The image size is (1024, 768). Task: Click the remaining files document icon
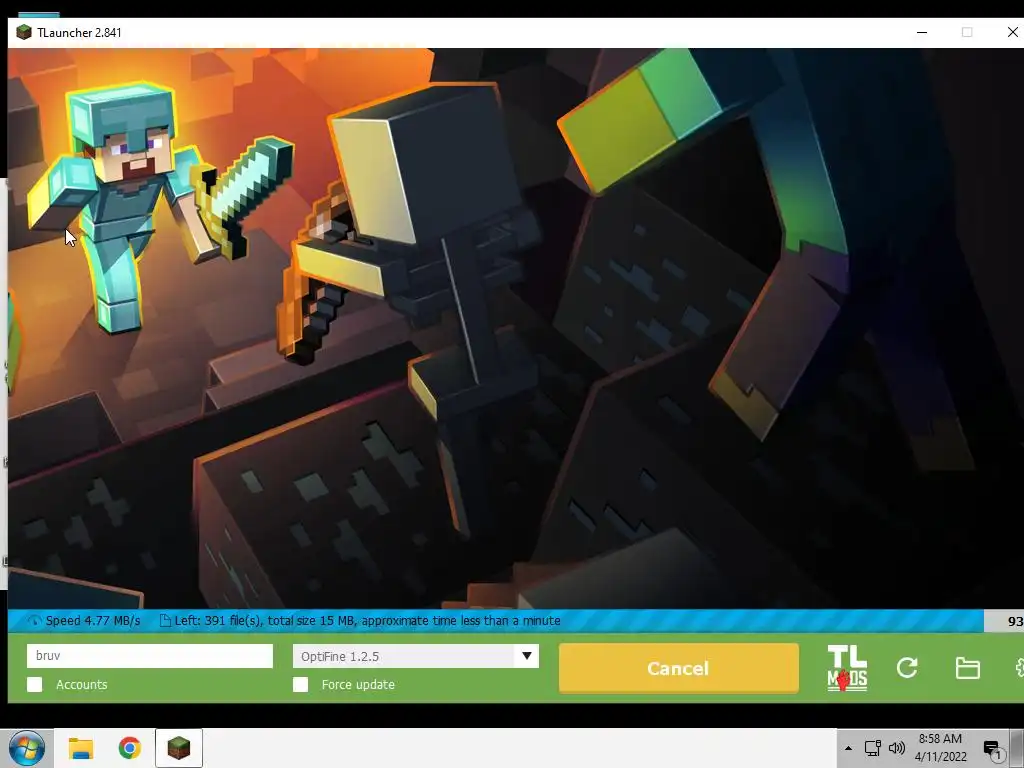click(166, 620)
